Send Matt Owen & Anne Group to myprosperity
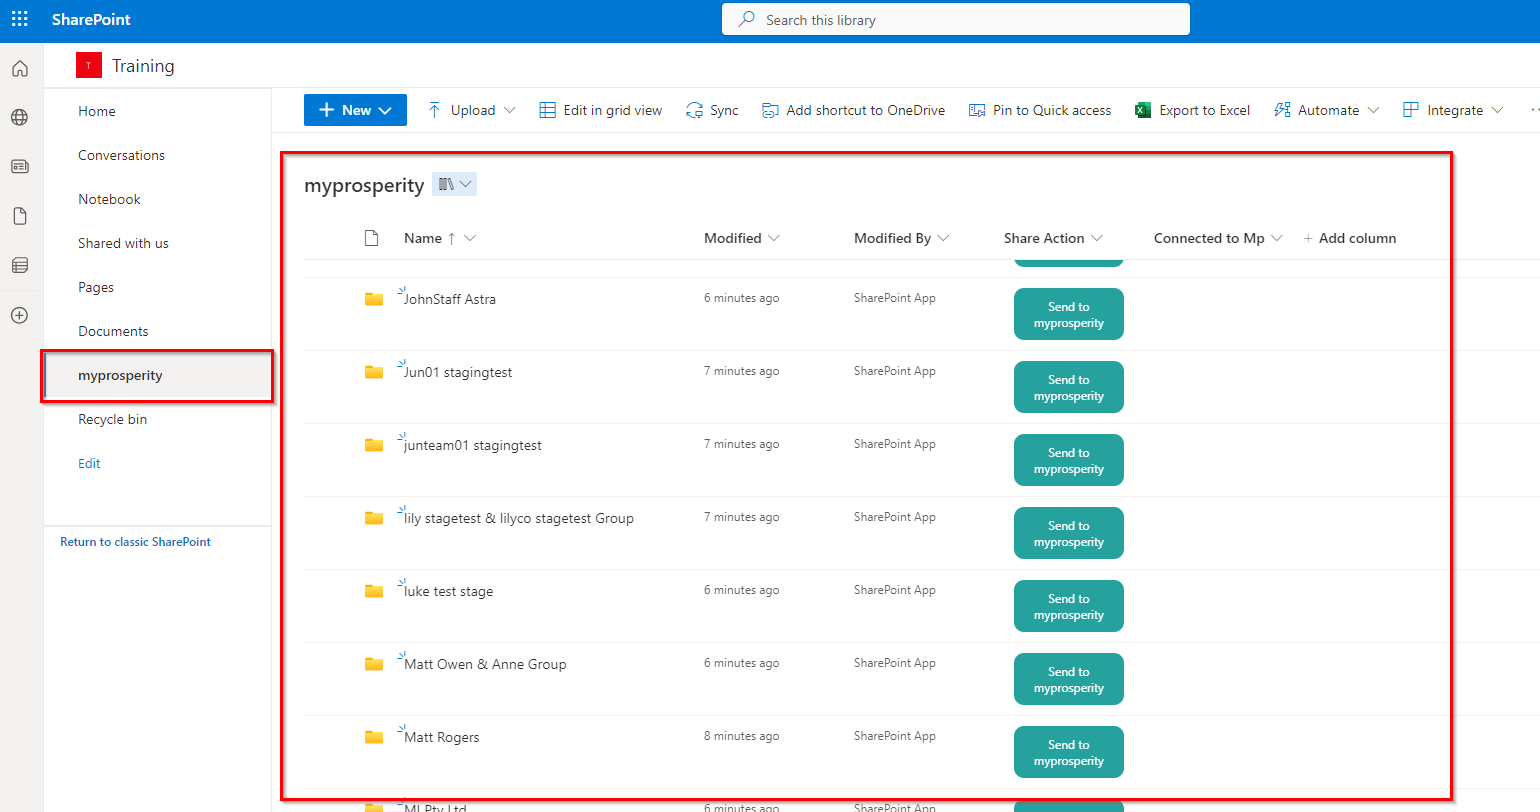1540x812 pixels. click(1069, 679)
